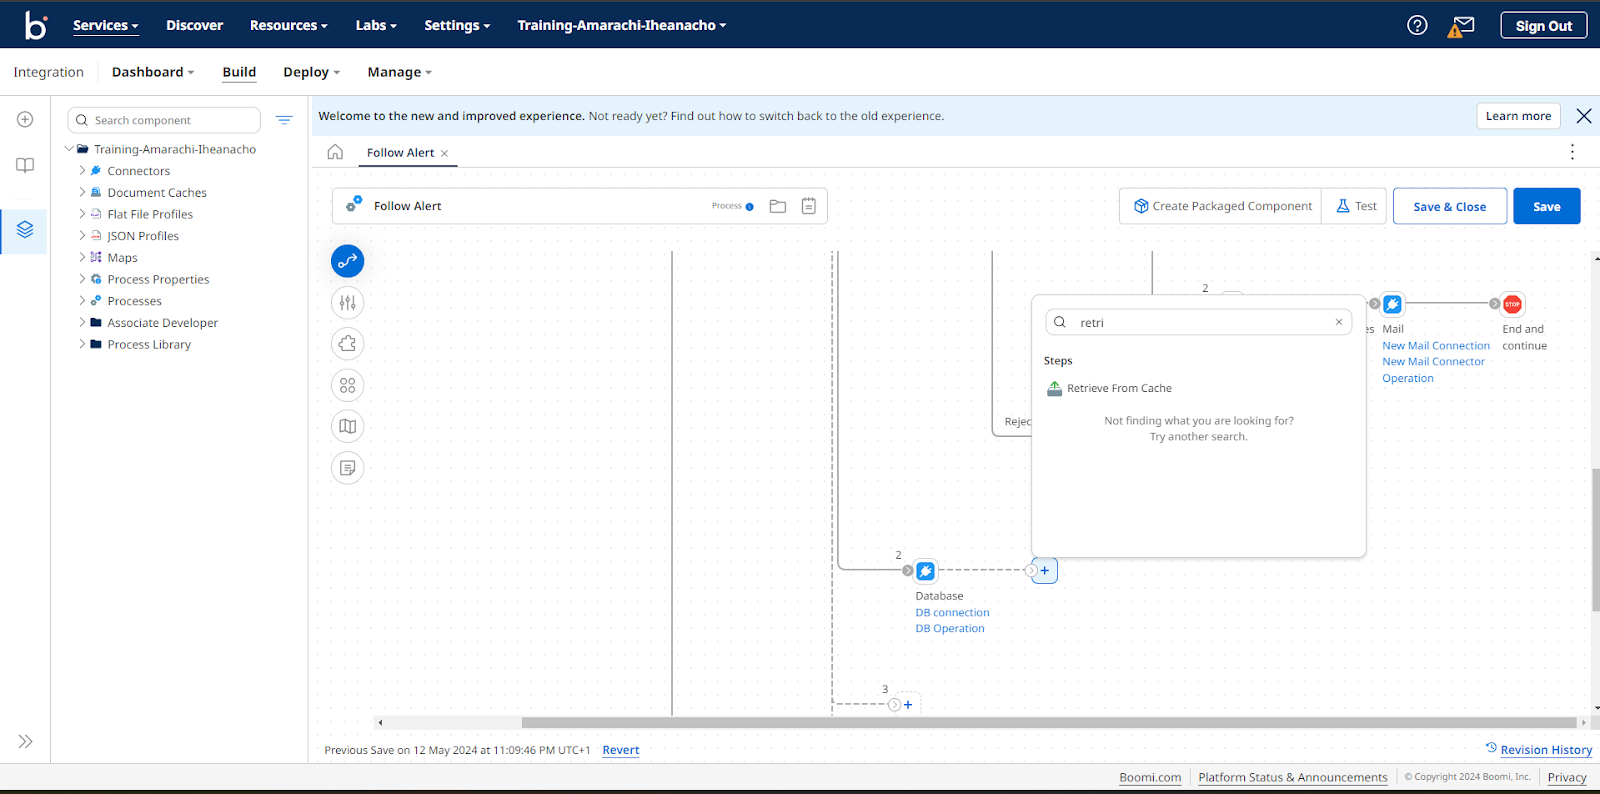This screenshot has width=1600, height=794.
Task: Open the note shape palette icon
Action: click(x=347, y=468)
